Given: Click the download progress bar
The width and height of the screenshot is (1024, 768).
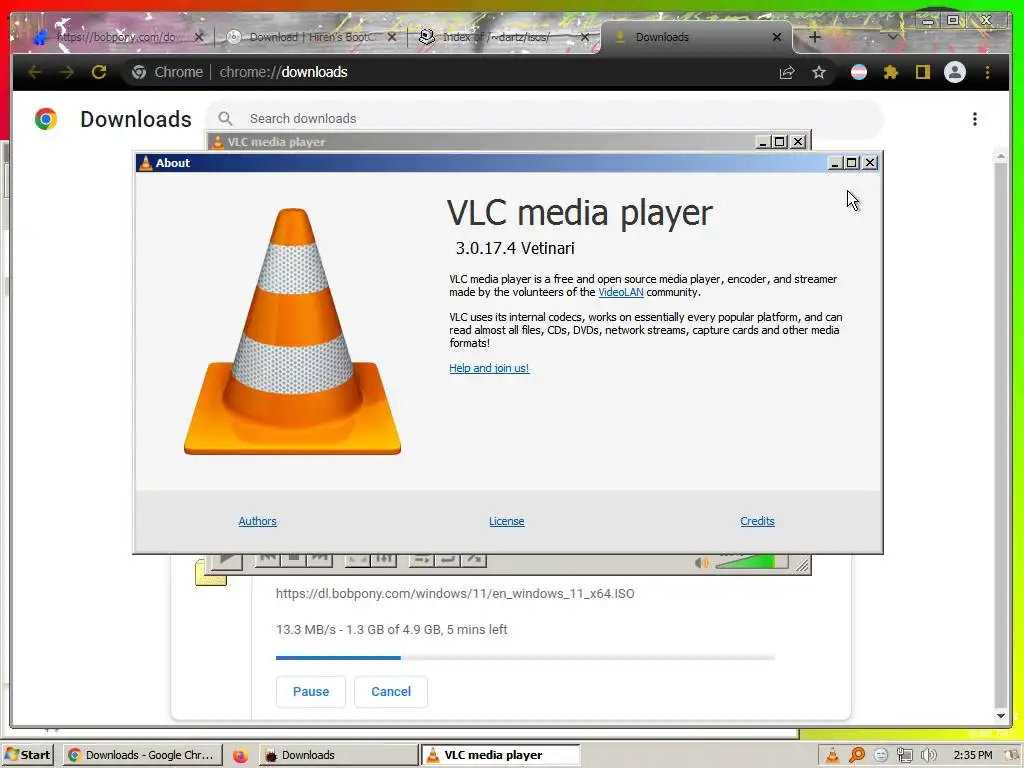Looking at the screenshot, I should point(525,658).
